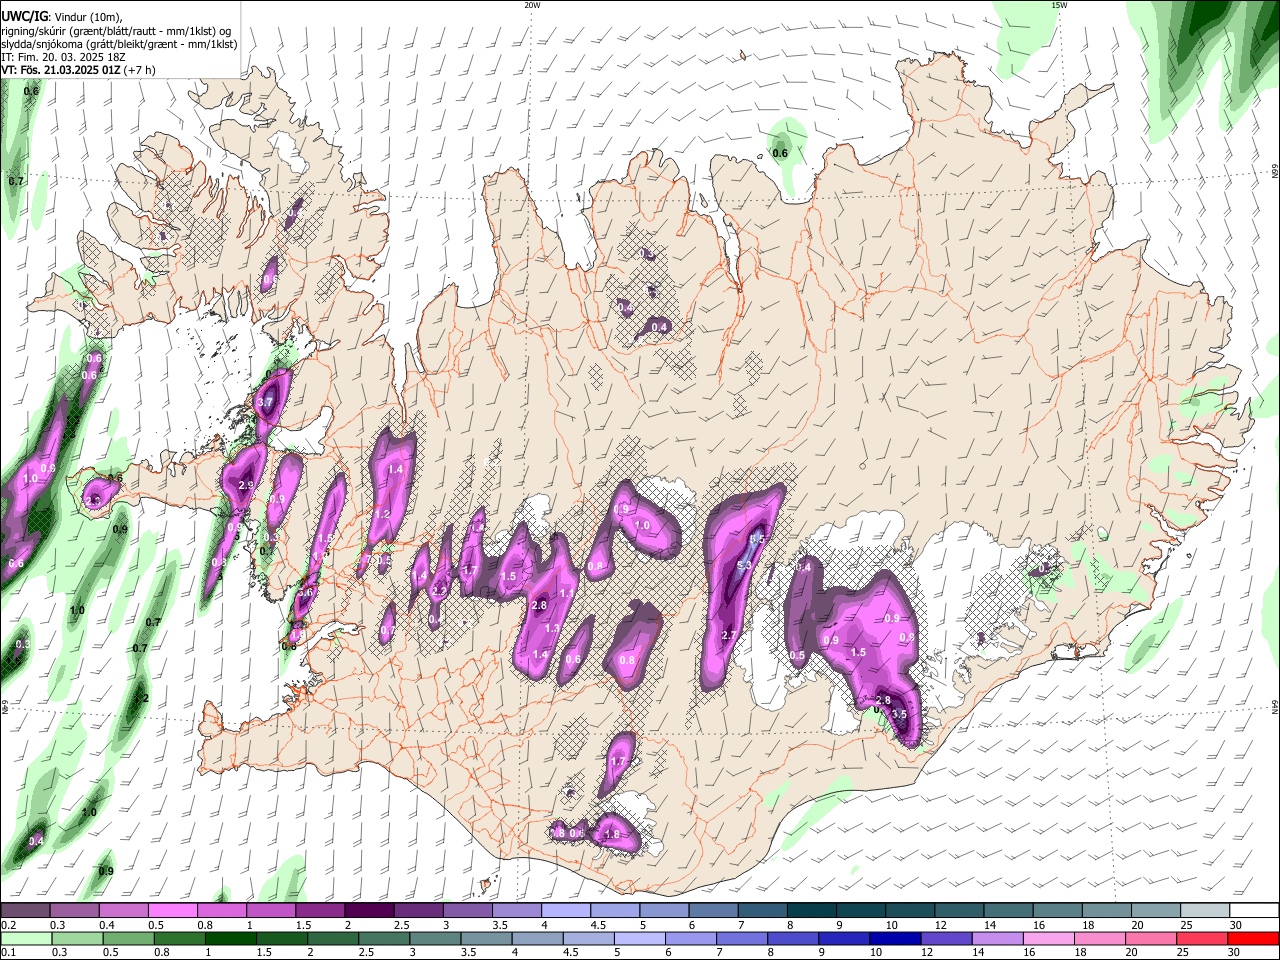1280x960 pixels.
Task: Pick upper scale dark teal swatch 8 to 9
Action: pos(812,911)
